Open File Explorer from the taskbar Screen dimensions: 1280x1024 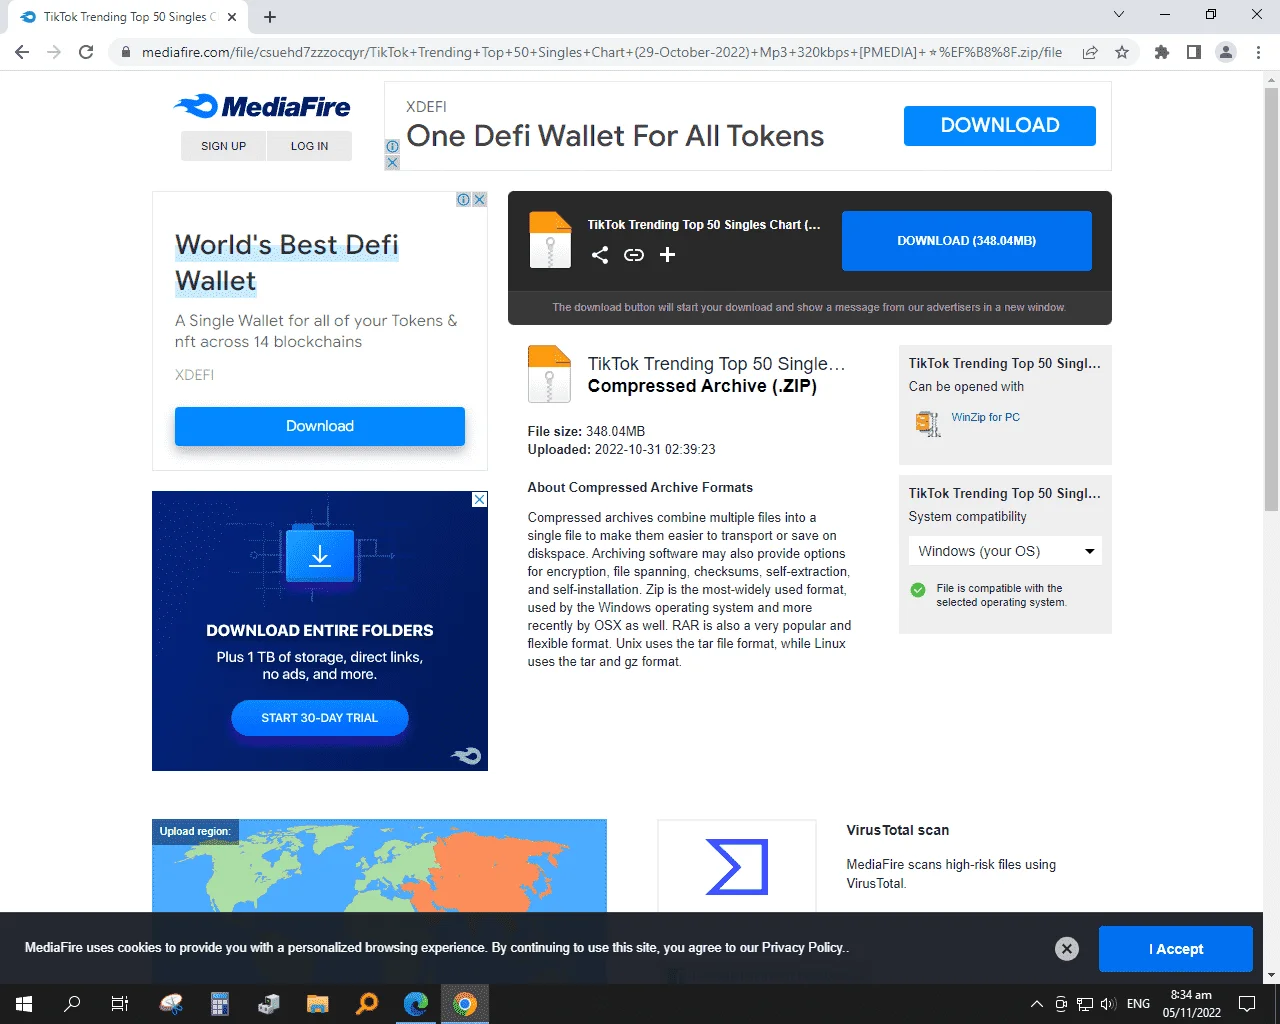318,1004
